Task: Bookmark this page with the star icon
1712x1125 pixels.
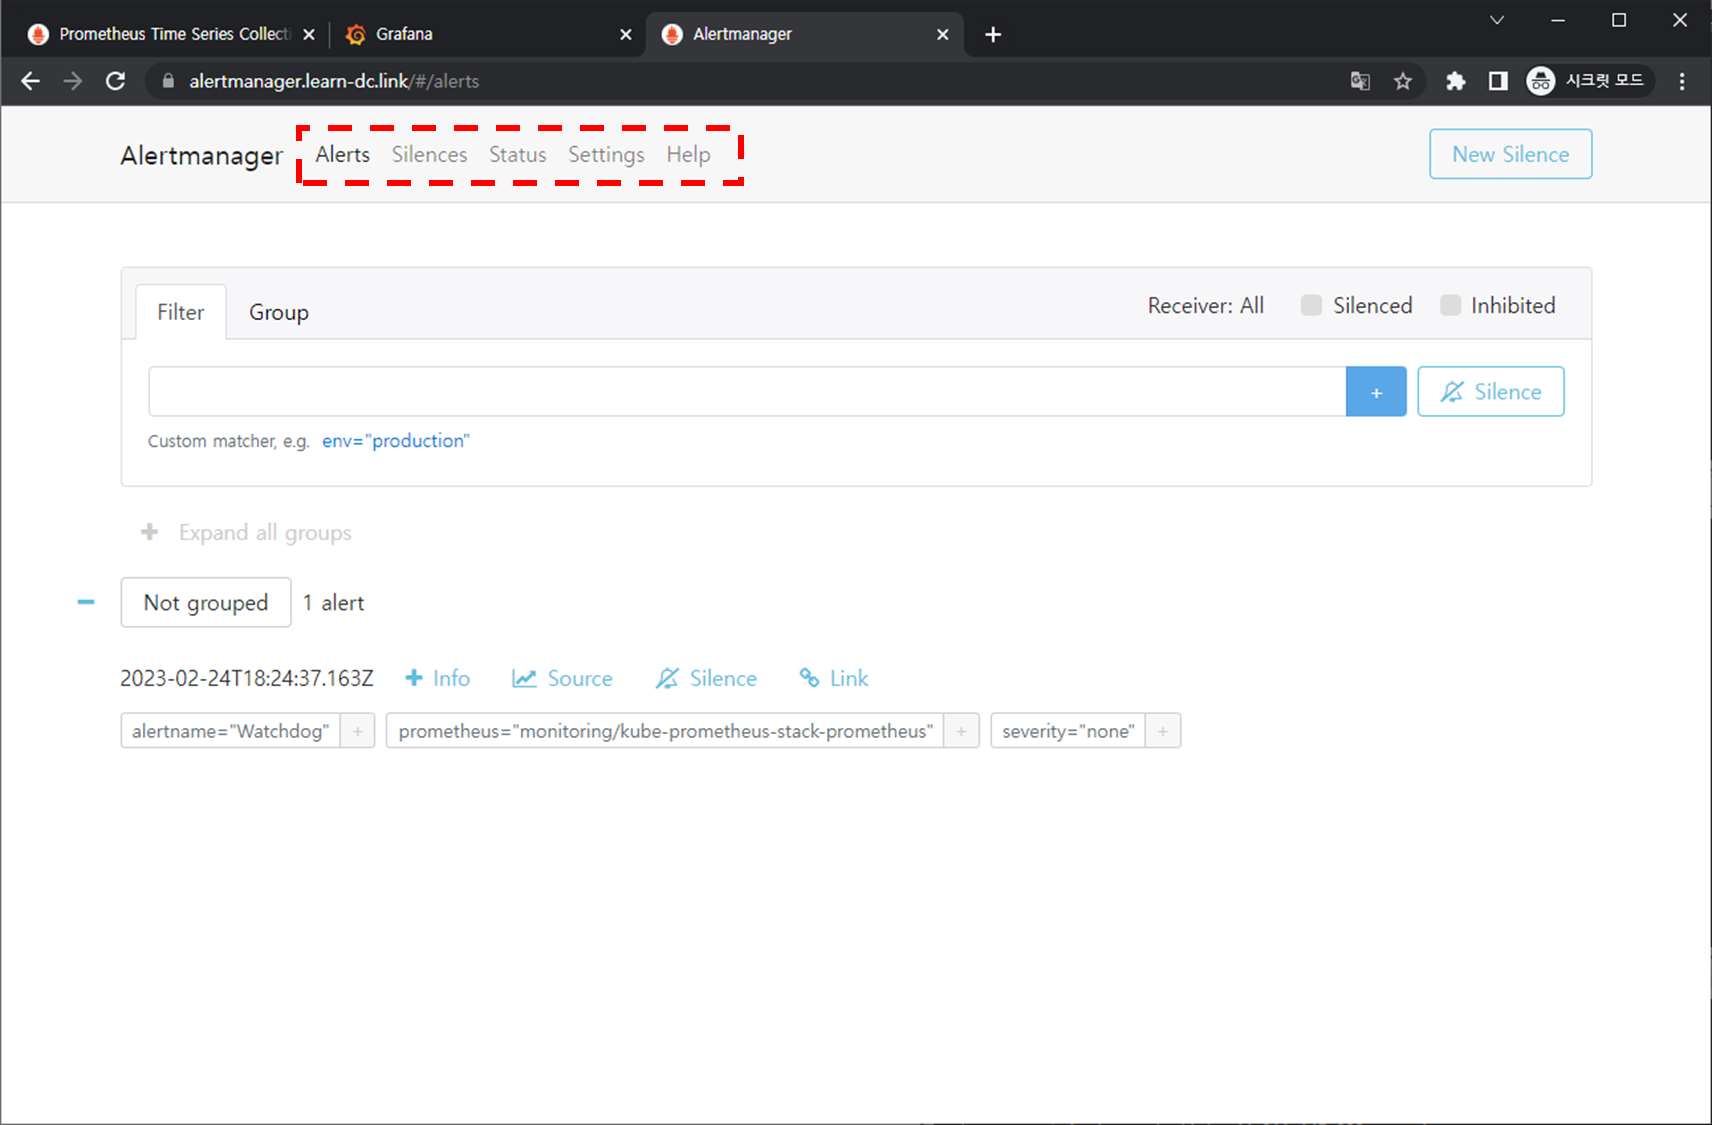Action: point(1403,81)
